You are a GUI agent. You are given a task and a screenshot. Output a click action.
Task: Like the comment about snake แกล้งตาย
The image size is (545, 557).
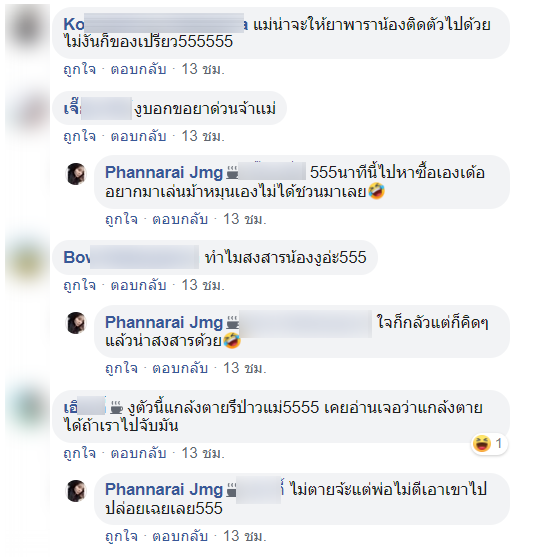80,453
